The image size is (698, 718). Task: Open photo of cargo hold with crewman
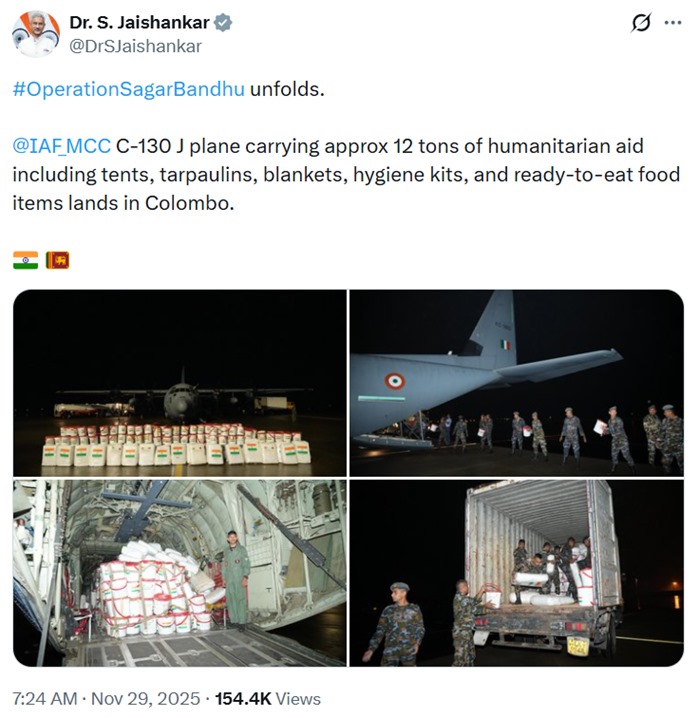click(x=180, y=573)
